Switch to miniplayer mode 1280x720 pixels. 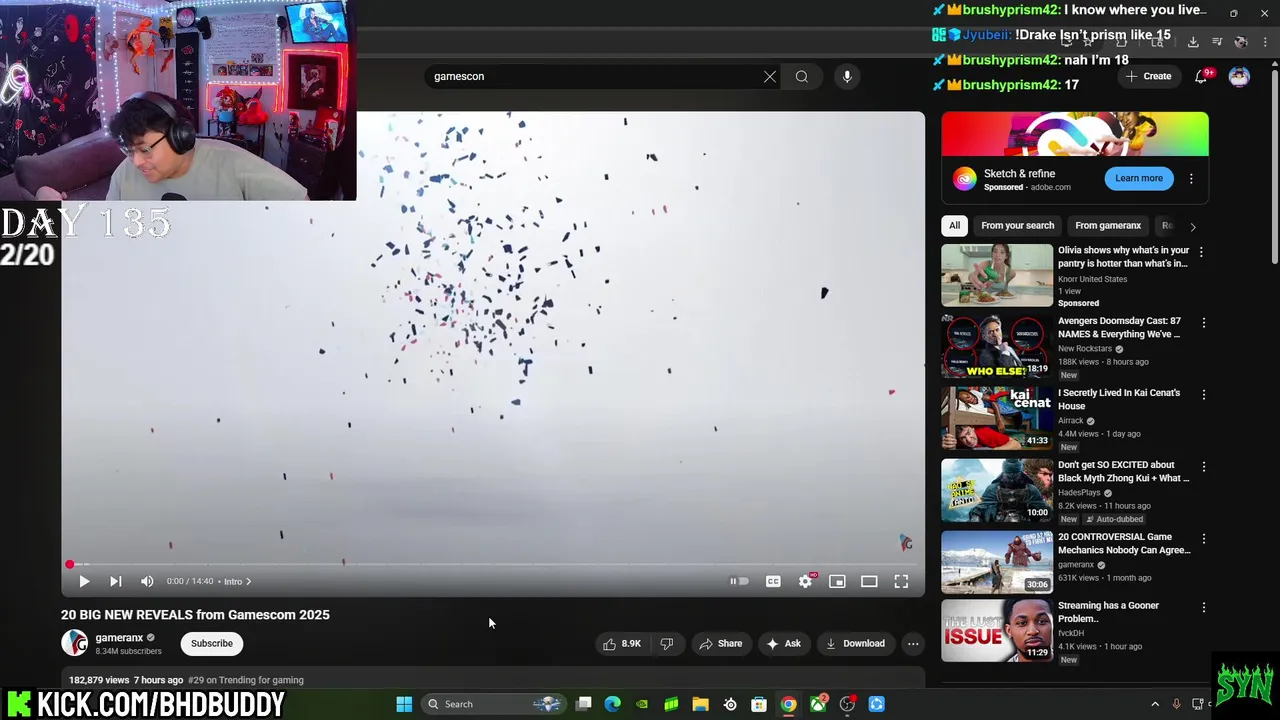point(837,581)
